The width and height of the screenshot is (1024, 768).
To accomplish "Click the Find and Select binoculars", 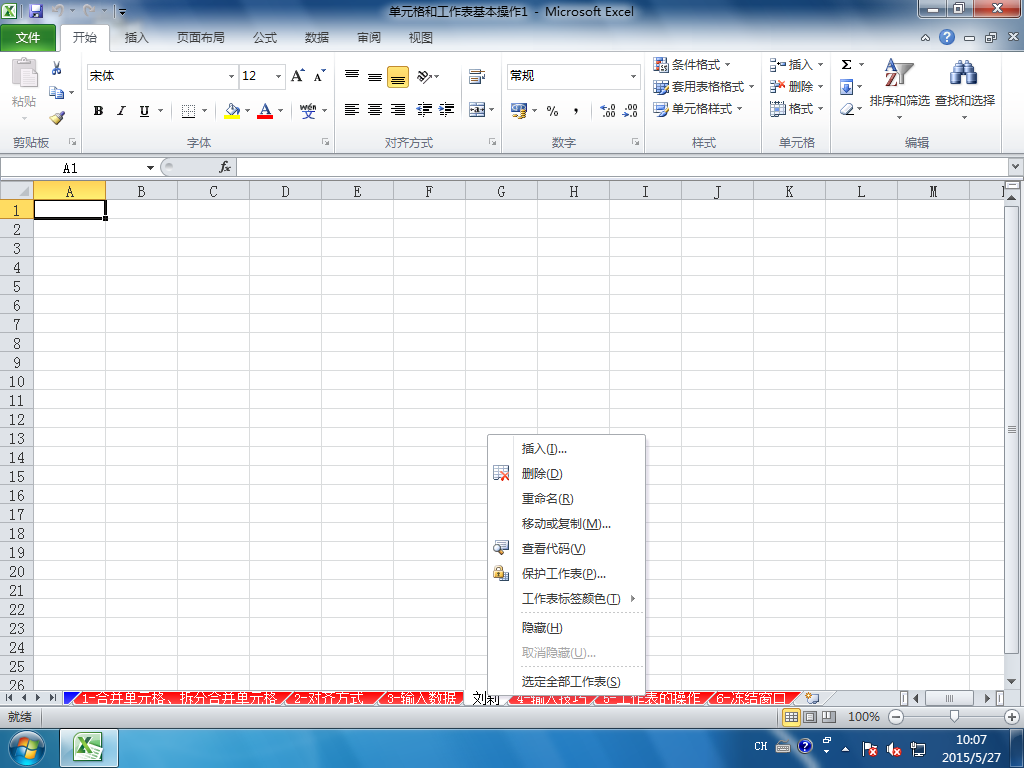I will pos(965,89).
